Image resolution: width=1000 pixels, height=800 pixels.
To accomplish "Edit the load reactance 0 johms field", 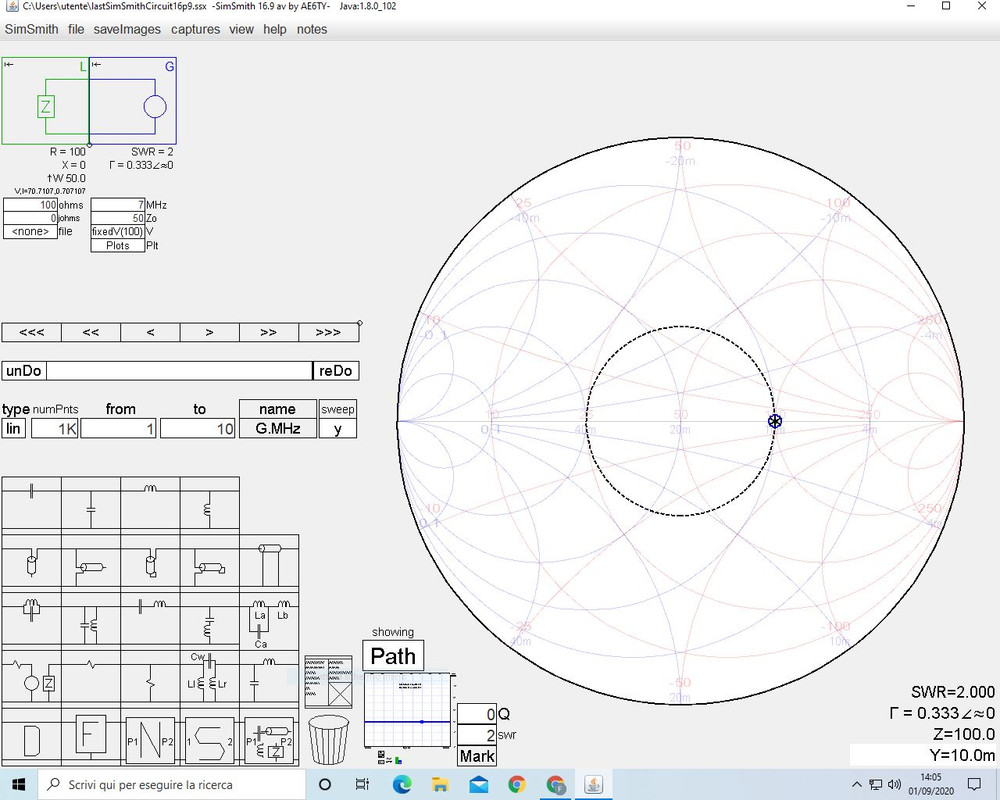I will click(x=30, y=218).
